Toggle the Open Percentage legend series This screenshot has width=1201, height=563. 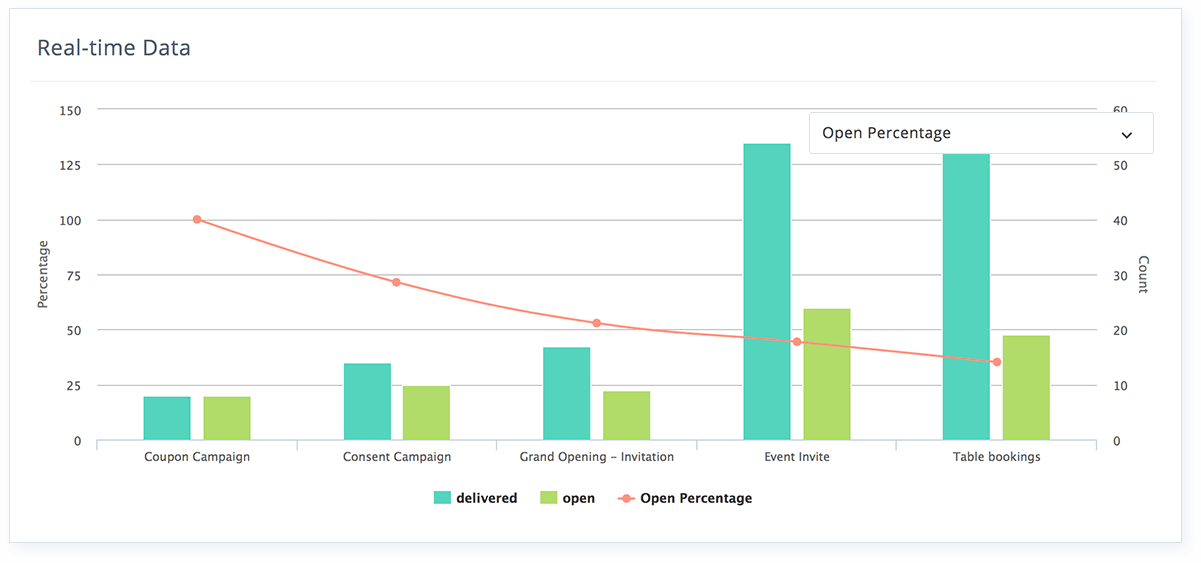pos(684,498)
